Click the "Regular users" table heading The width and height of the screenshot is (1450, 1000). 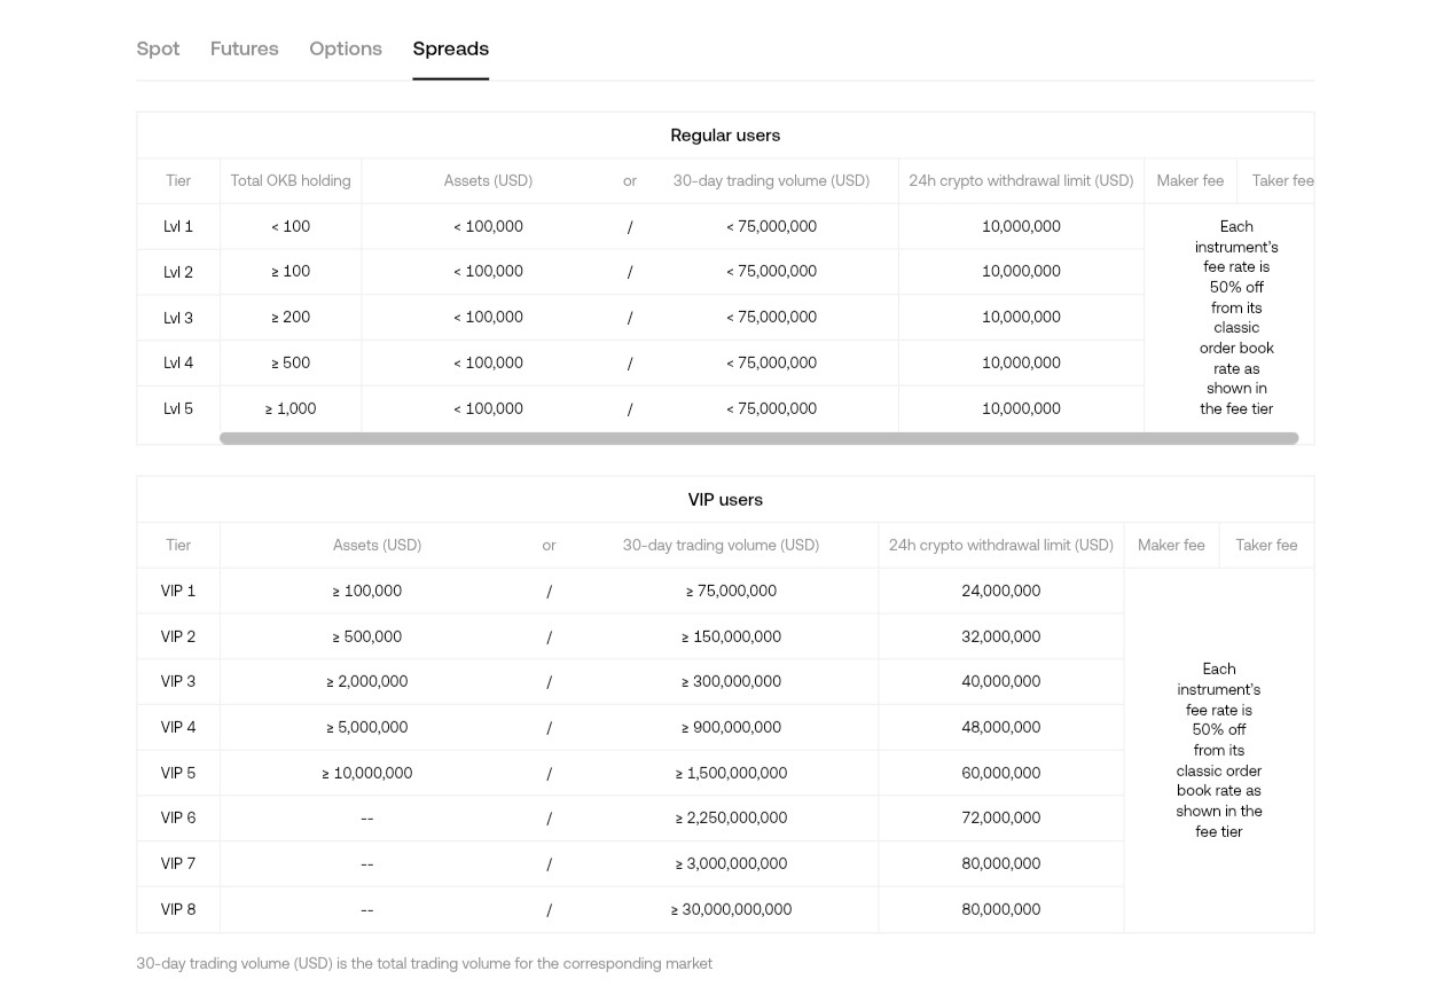pyautogui.click(x=725, y=135)
